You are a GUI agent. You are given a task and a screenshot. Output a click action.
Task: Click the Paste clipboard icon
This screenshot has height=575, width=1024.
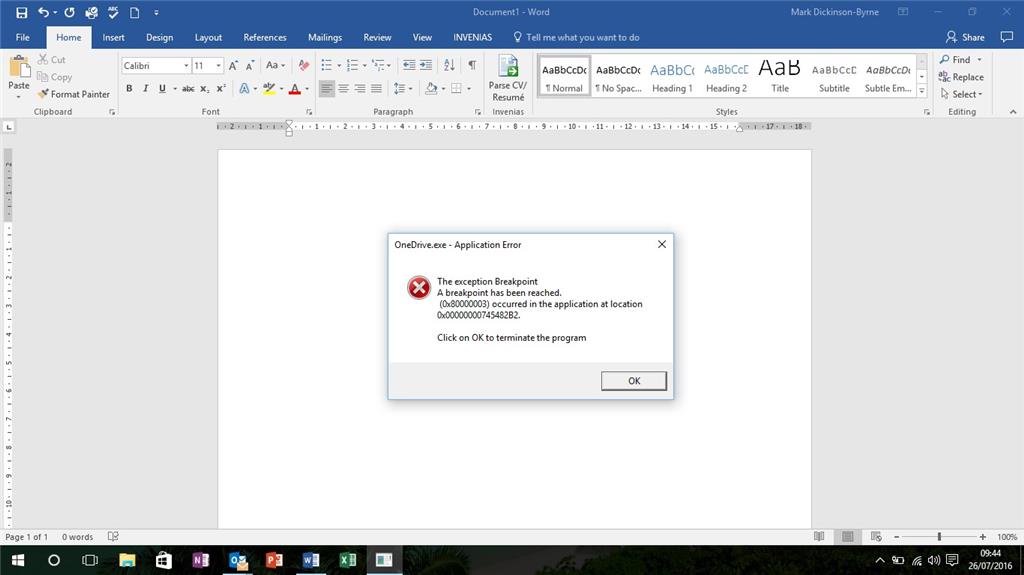[x=19, y=67]
